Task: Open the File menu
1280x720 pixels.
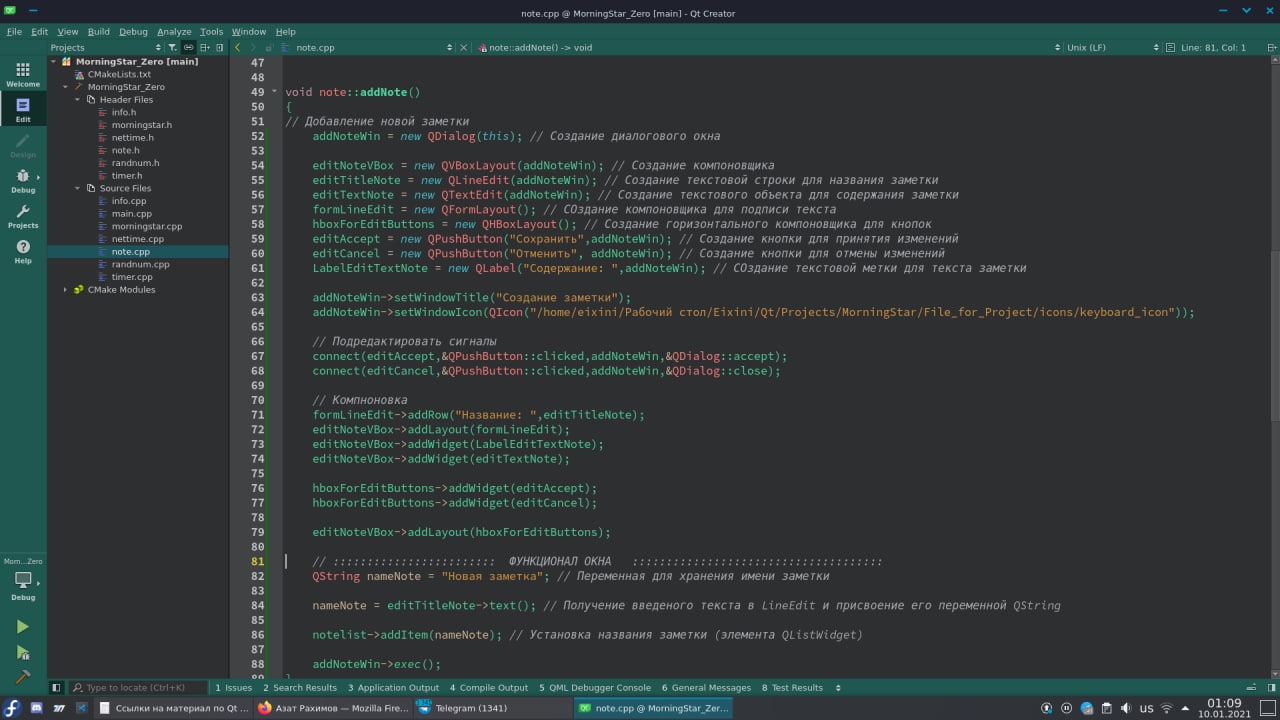Action: coord(14,32)
